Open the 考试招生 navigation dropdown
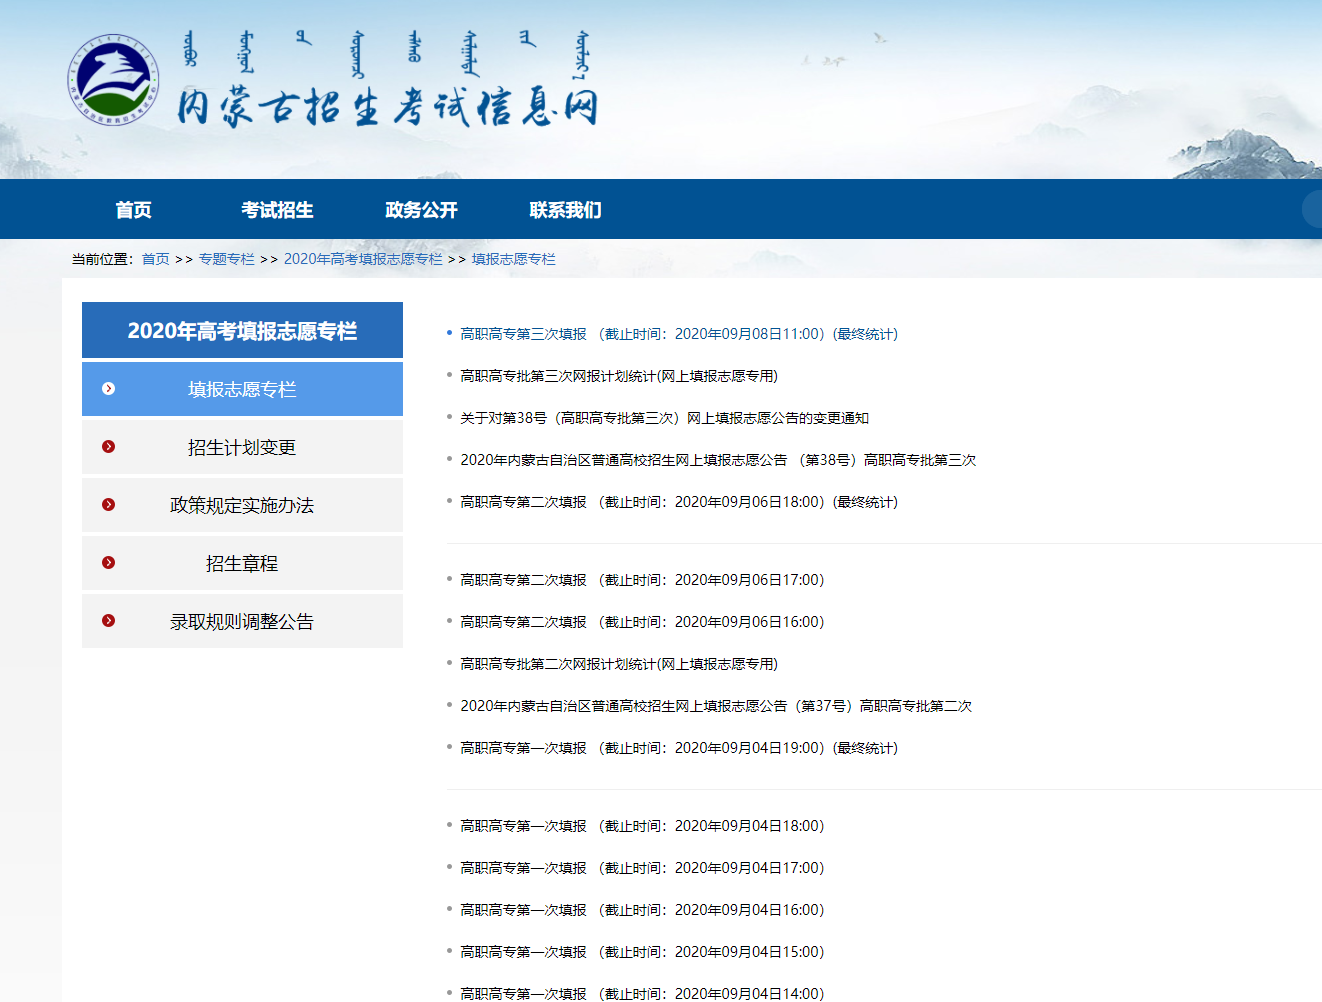 click(280, 209)
